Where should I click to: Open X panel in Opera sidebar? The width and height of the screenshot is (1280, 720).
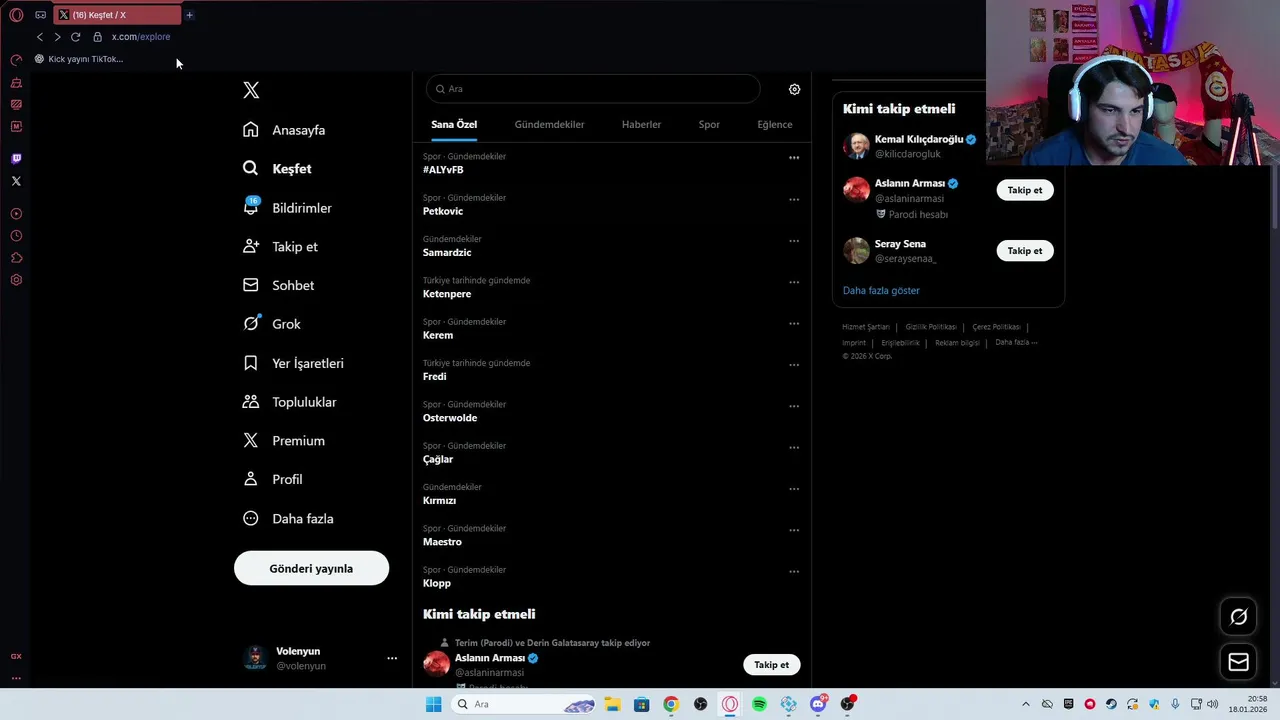pos(16,181)
